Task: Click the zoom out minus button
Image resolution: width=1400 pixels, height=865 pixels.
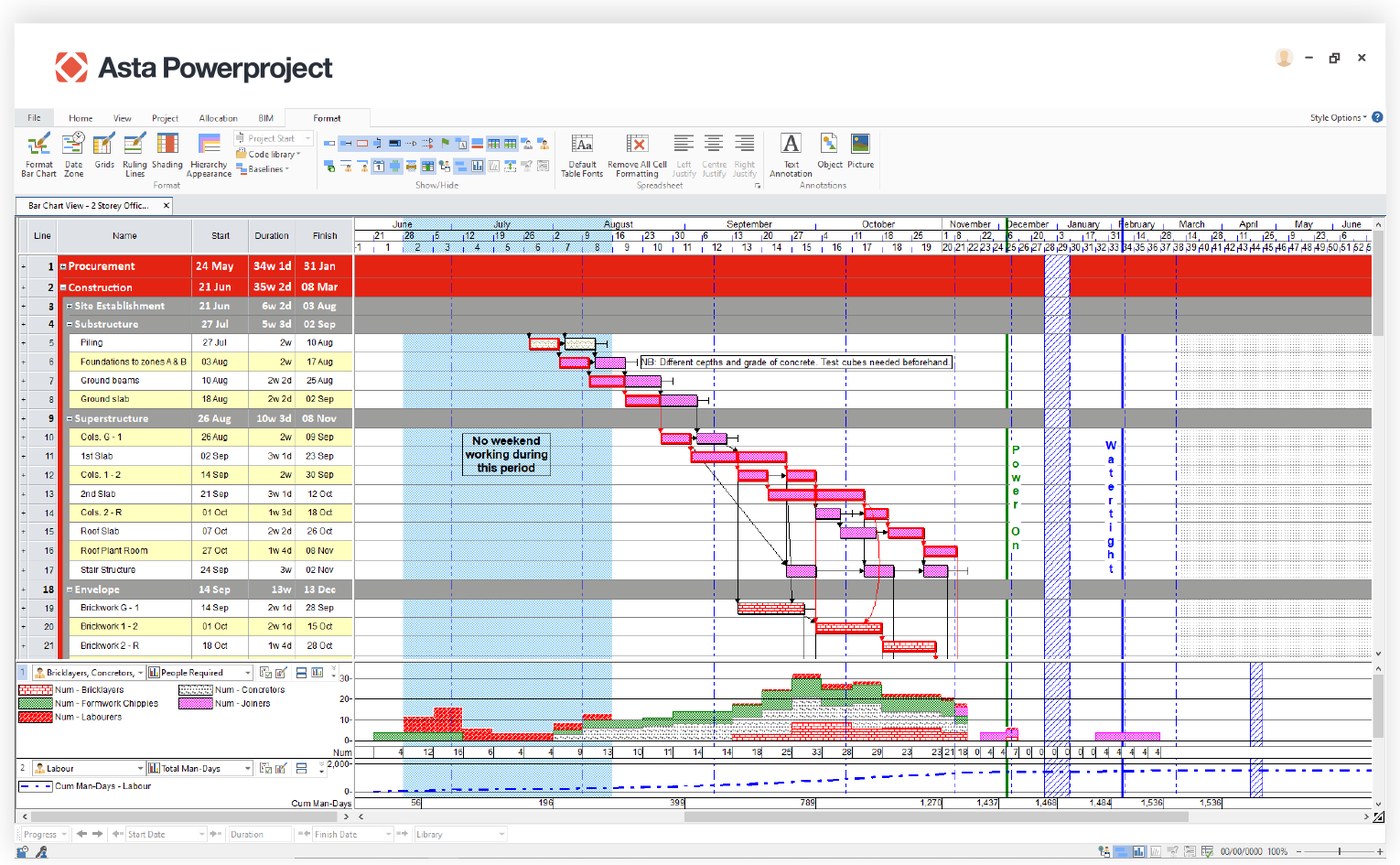Action: click(1299, 851)
